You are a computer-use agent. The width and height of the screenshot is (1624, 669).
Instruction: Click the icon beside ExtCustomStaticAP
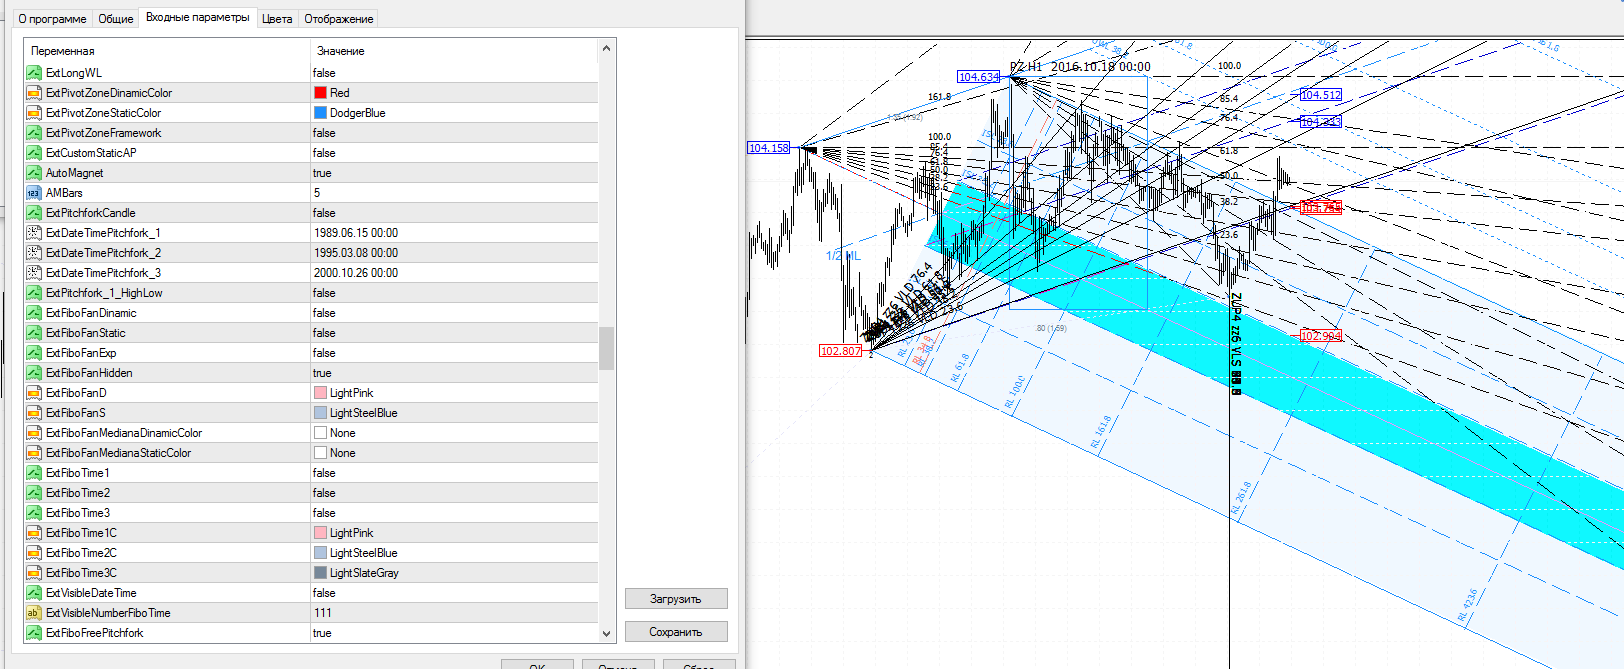click(34, 153)
